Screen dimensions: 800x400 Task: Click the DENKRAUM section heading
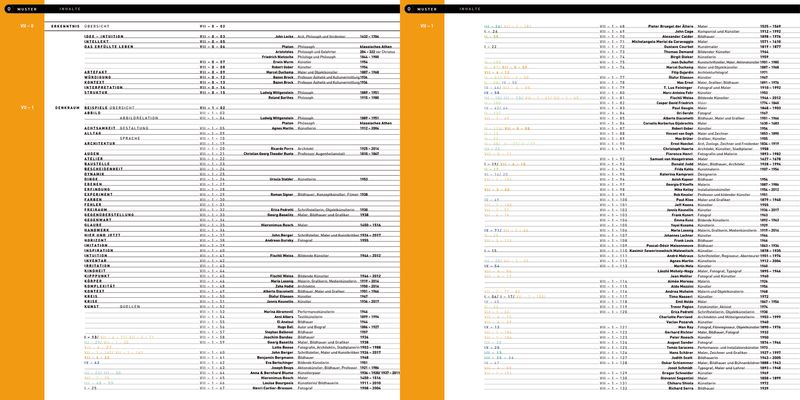tap(66, 108)
